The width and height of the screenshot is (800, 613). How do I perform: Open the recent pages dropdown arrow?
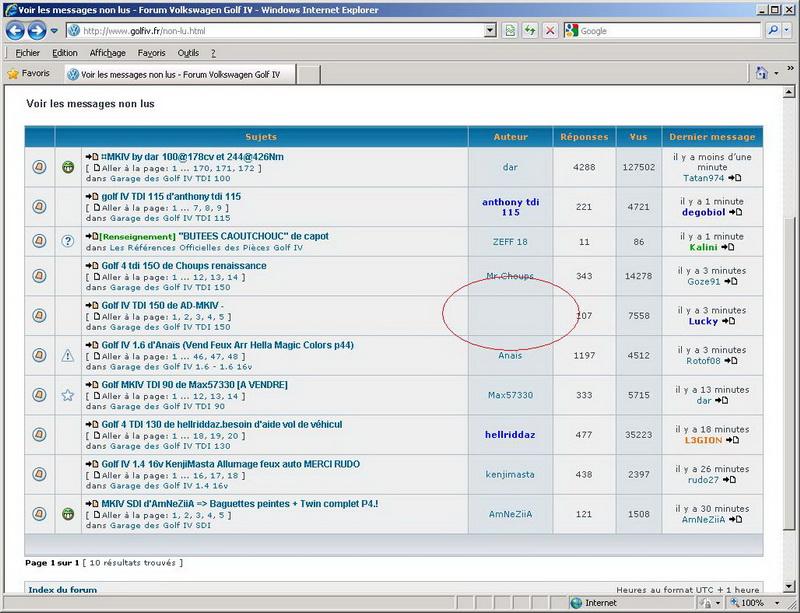click(x=54, y=31)
